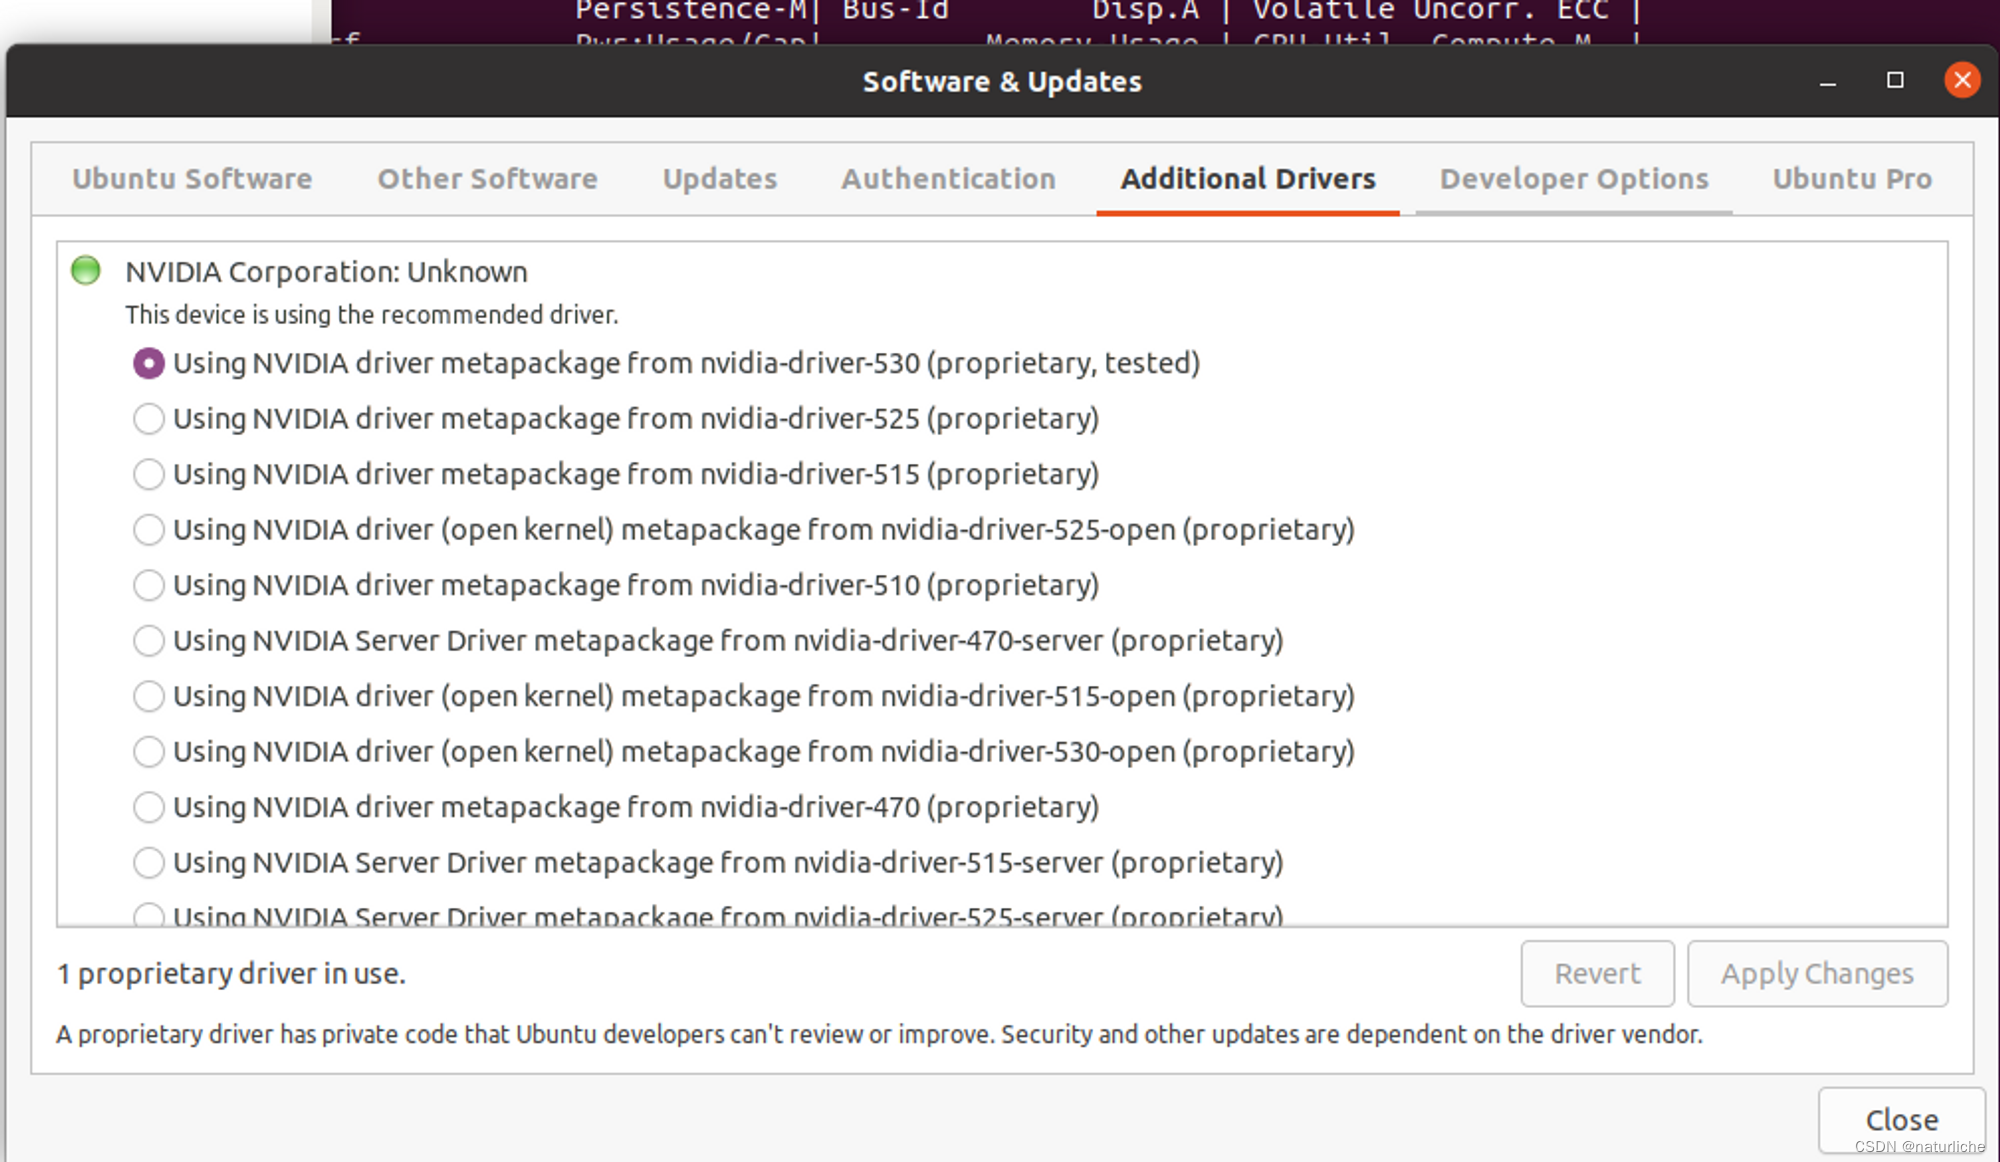Select the Additional Drivers tab

point(1248,179)
